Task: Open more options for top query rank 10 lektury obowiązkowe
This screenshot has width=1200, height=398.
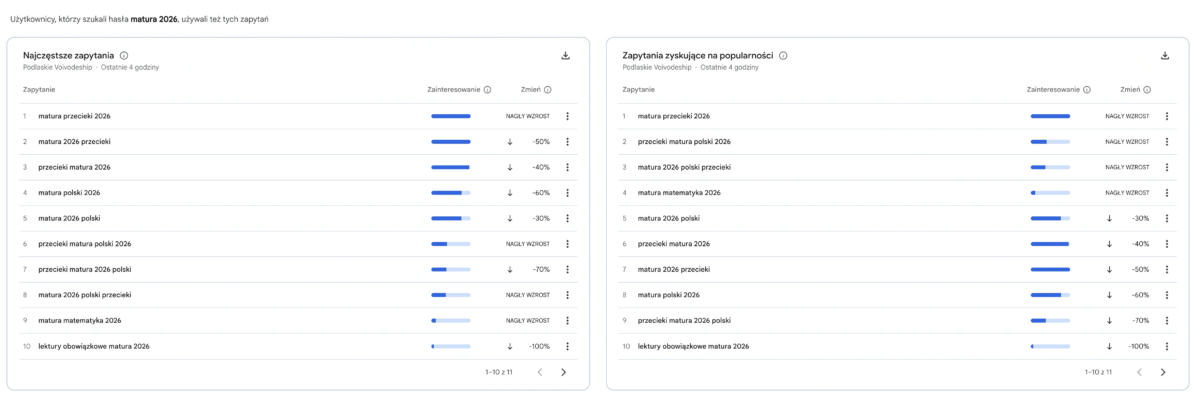Action: point(567,346)
